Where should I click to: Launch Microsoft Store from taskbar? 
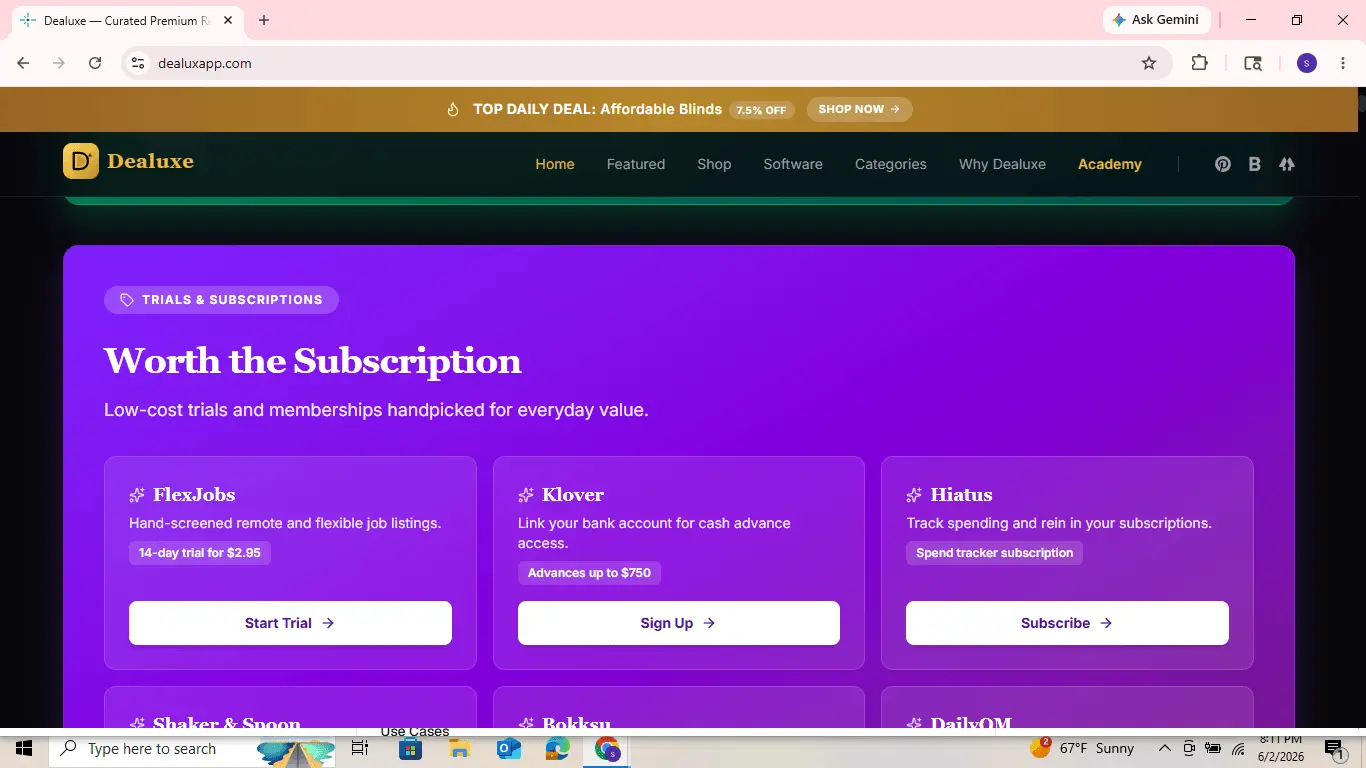click(x=410, y=748)
